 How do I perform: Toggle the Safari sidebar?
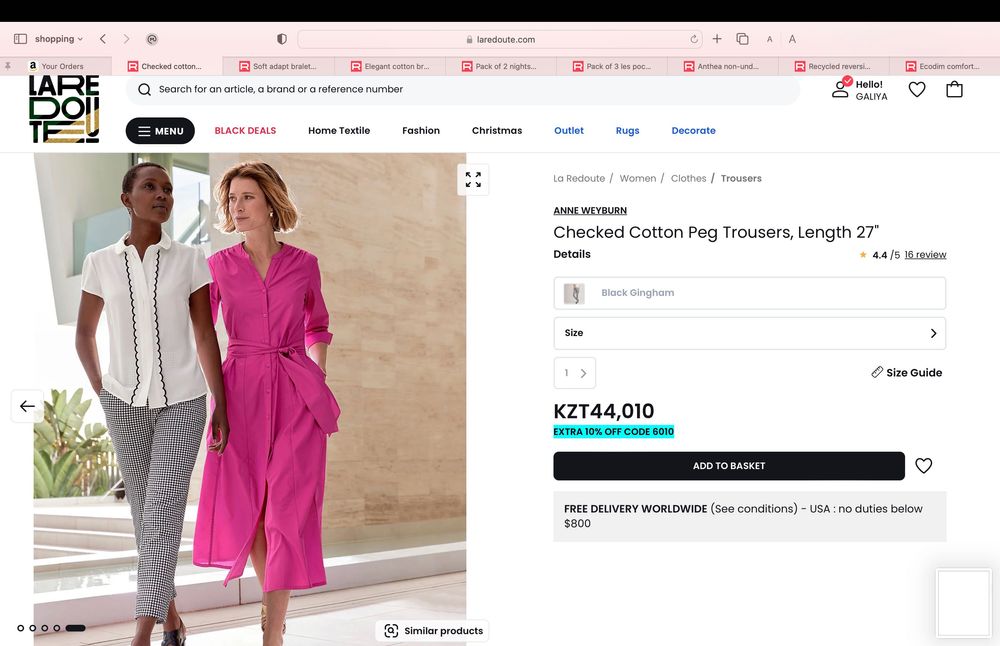(20, 39)
